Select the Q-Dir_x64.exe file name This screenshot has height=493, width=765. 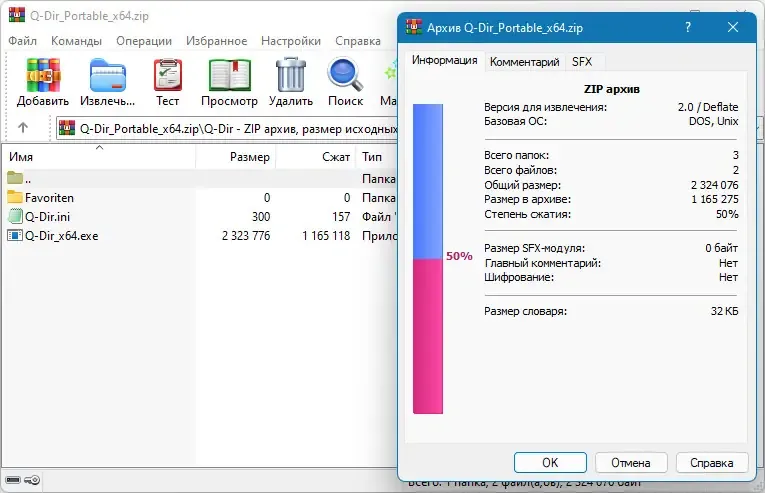click(x=61, y=236)
